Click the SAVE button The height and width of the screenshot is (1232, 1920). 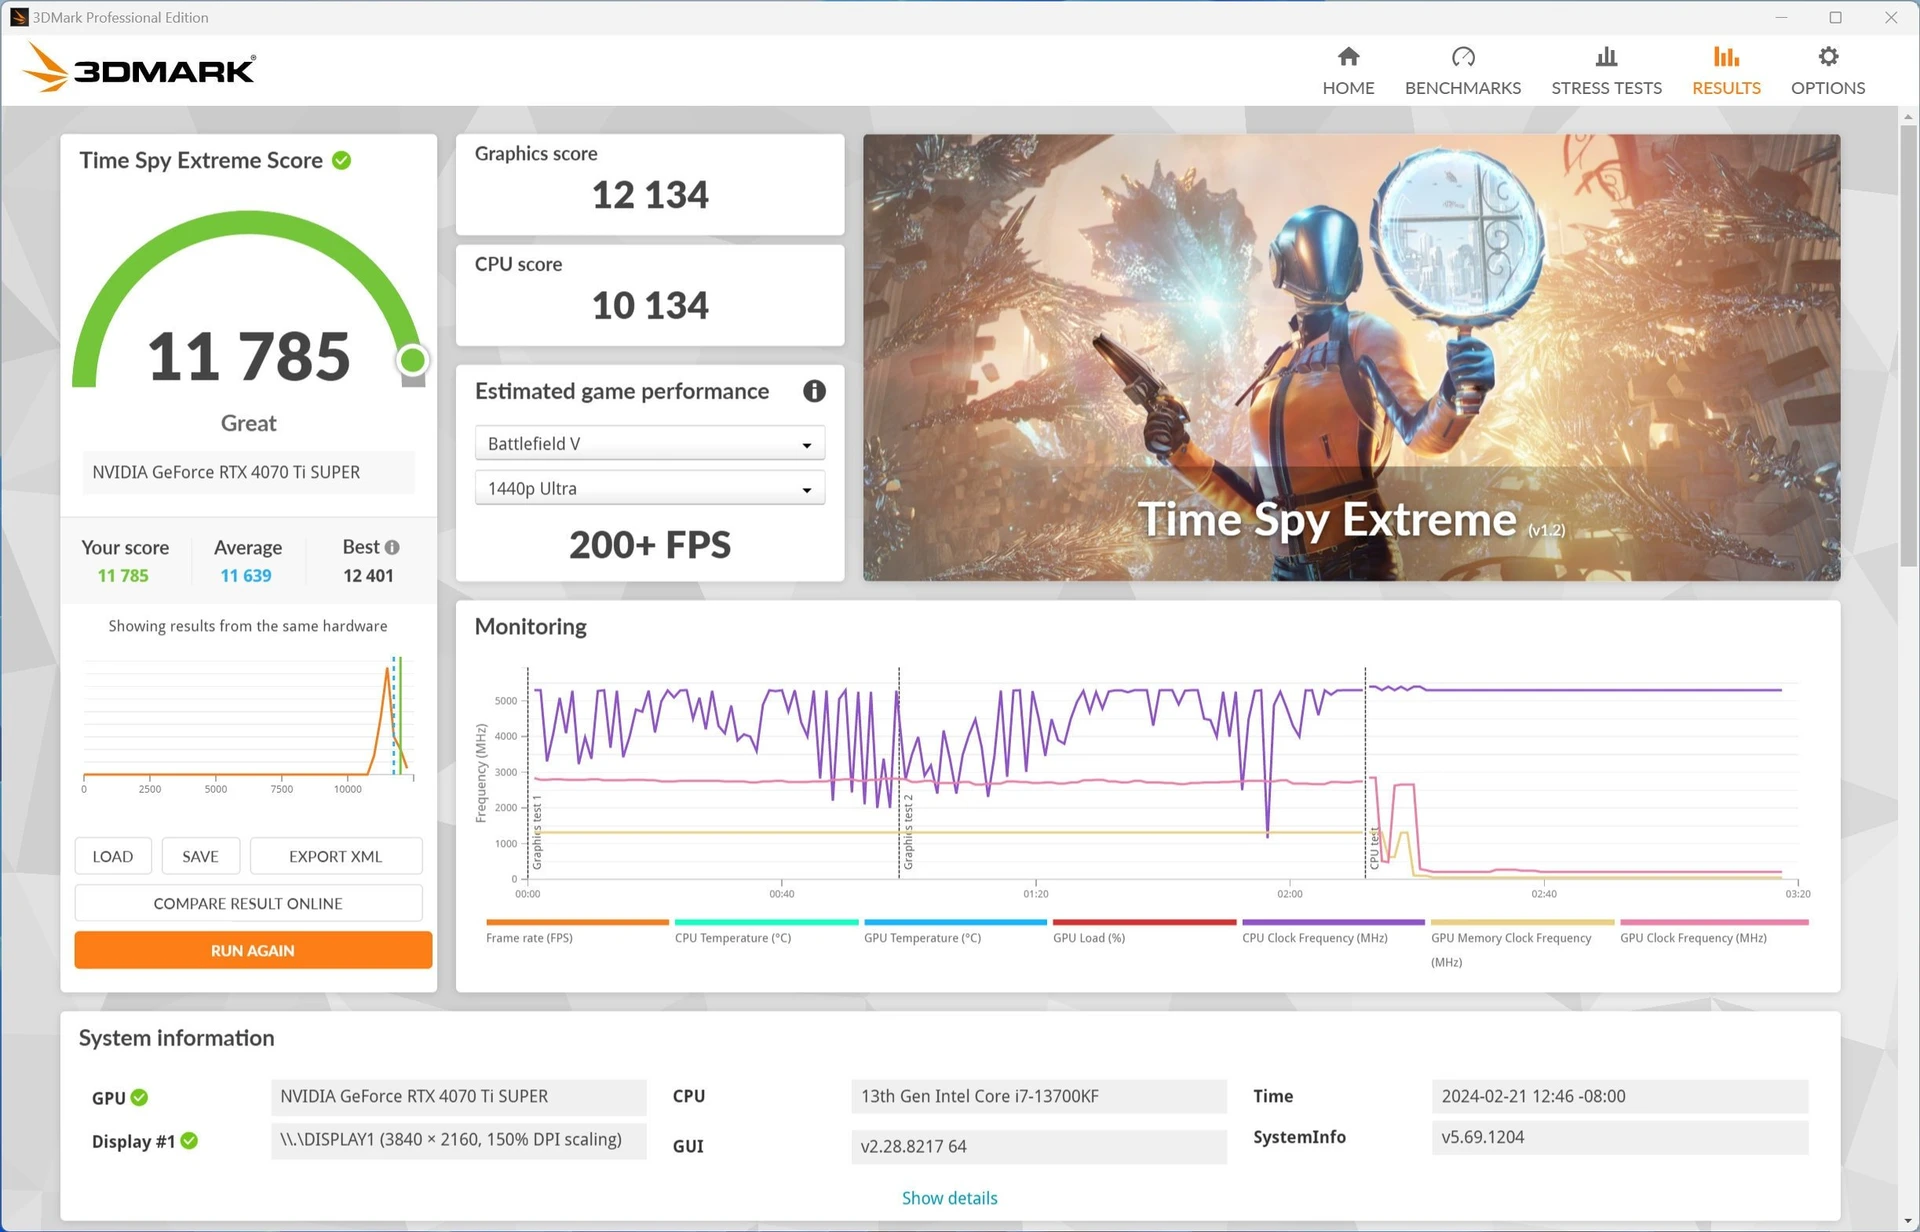[200, 856]
